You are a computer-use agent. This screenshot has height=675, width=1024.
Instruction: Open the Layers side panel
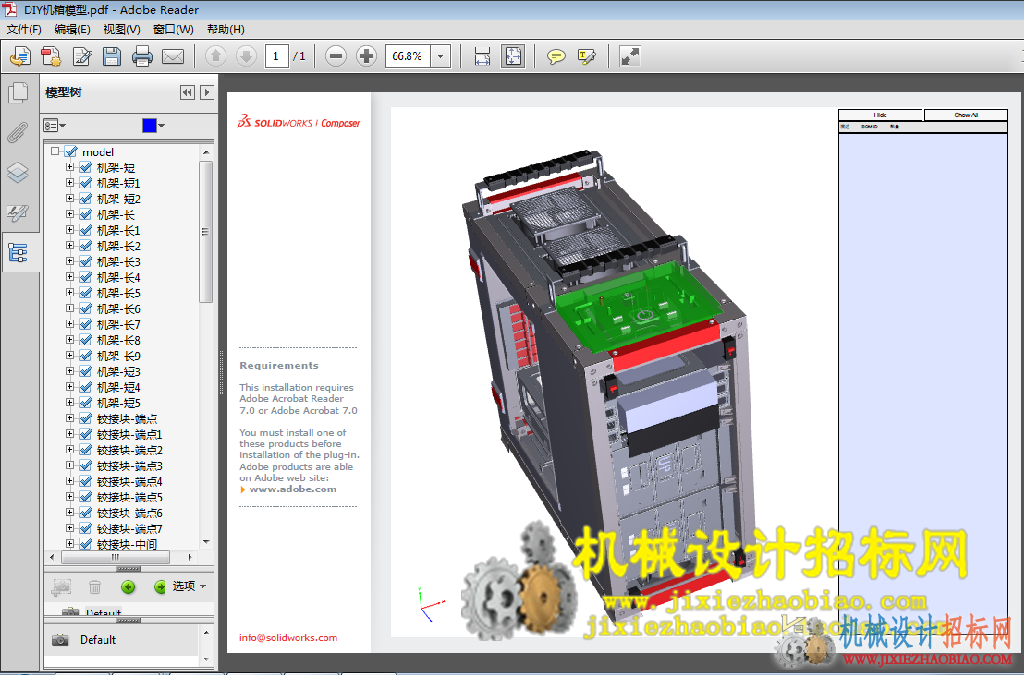18,172
